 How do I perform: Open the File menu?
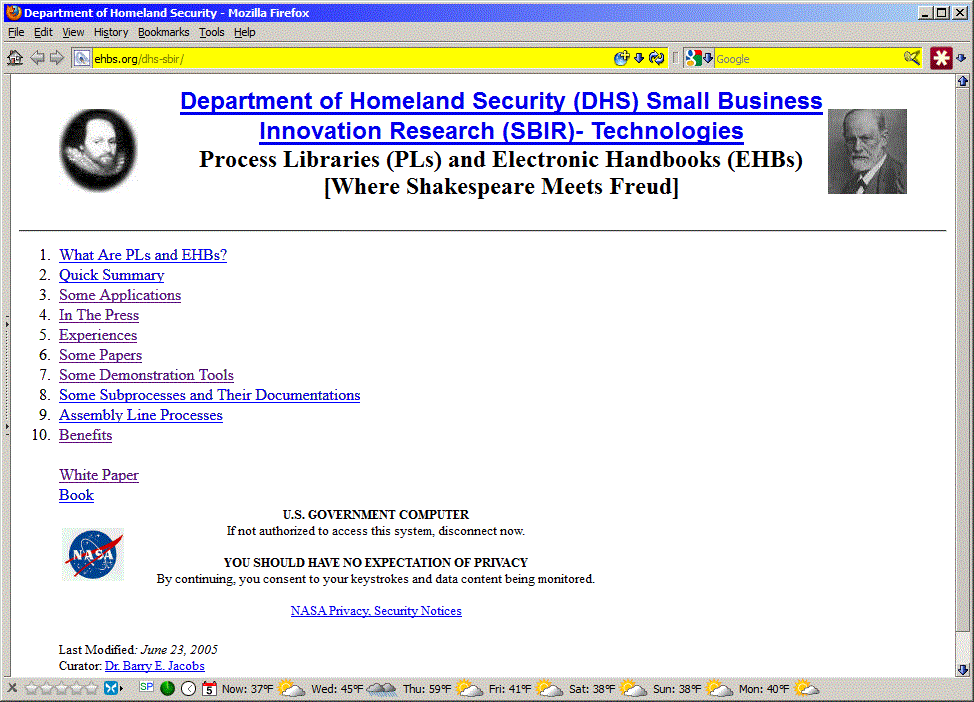point(16,32)
